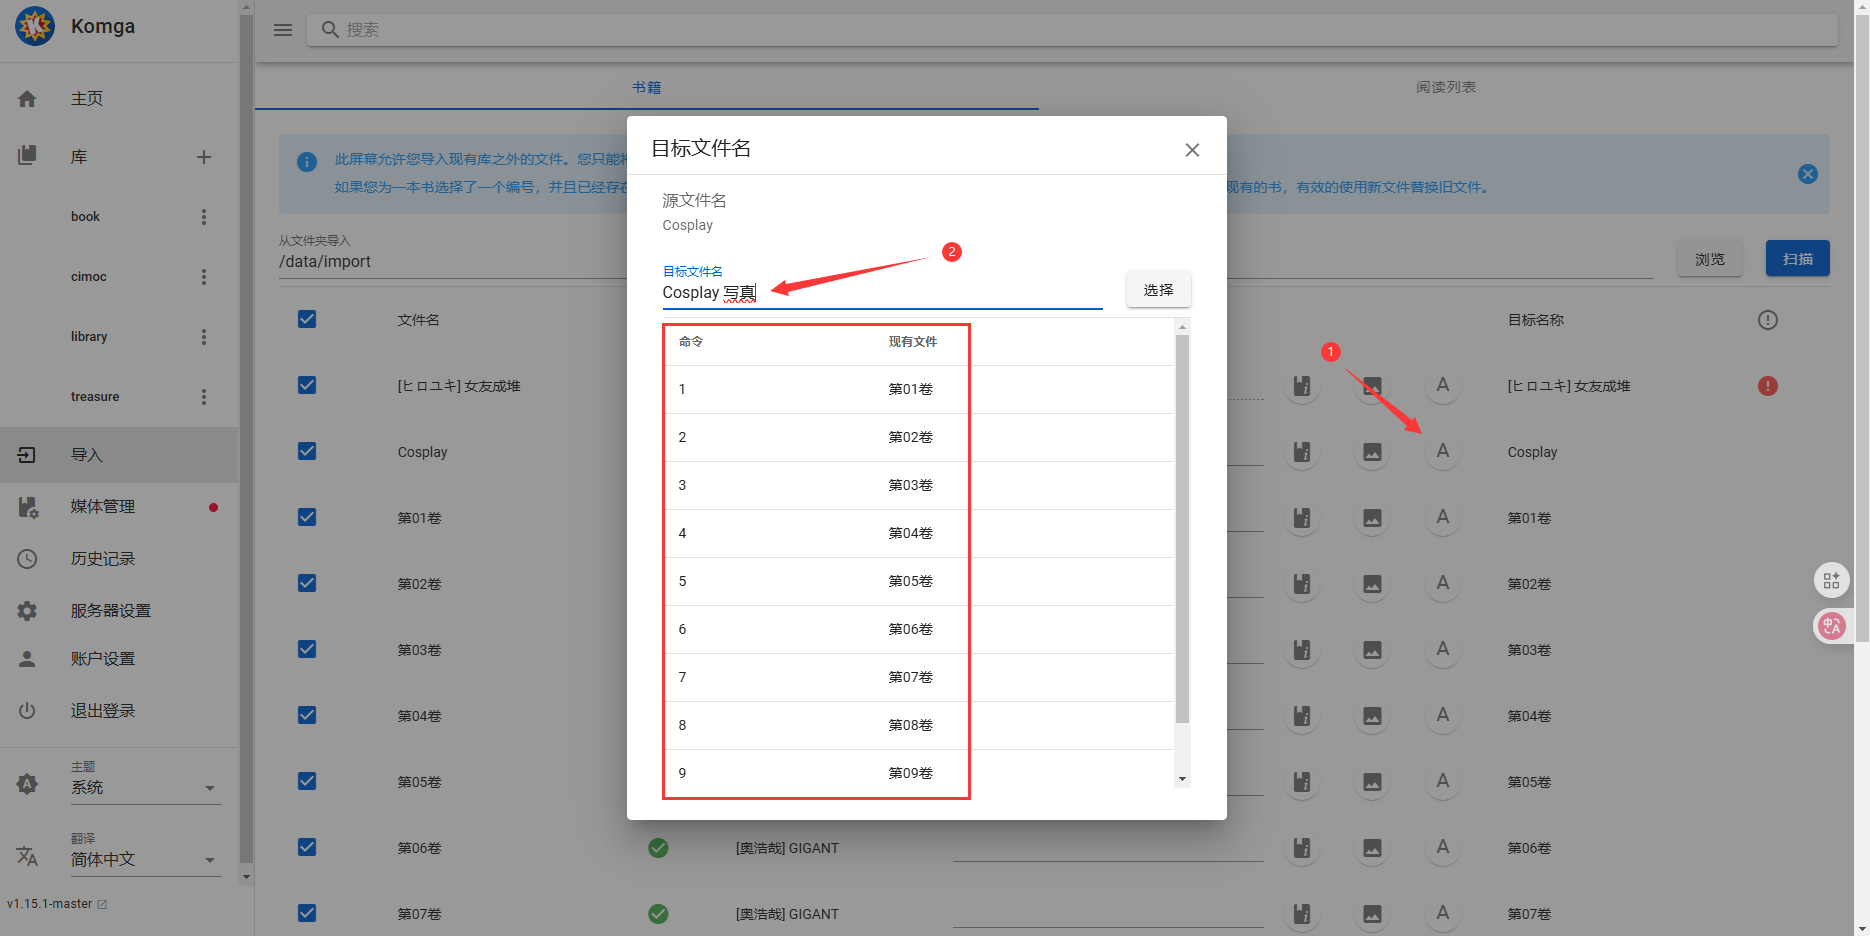1870x936 pixels.
Task: Uncheck the 第03卷 file checkbox
Action: pos(307,650)
